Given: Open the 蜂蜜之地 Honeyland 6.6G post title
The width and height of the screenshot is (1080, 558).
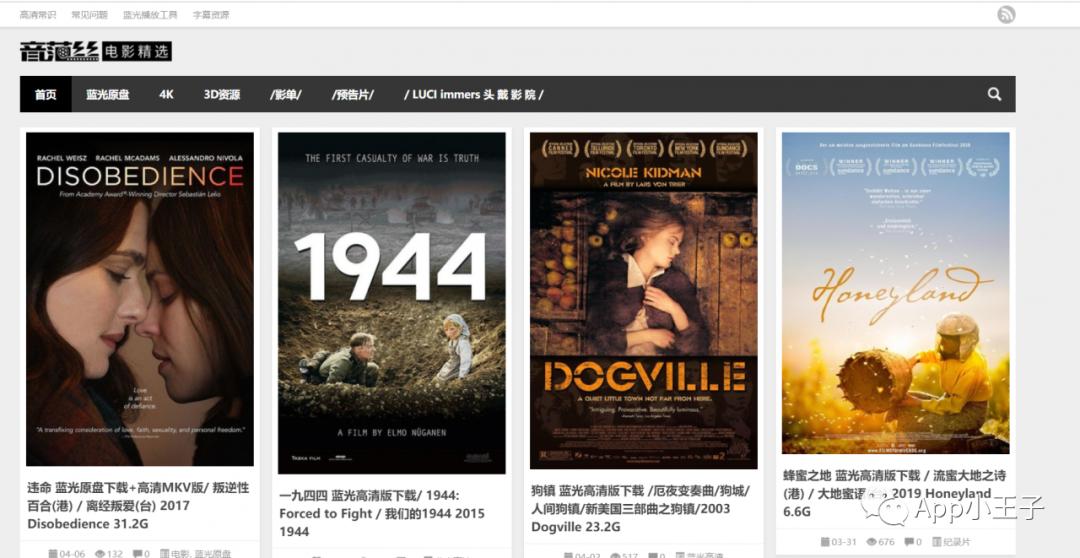Looking at the screenshot, I should tap(895, 493).
